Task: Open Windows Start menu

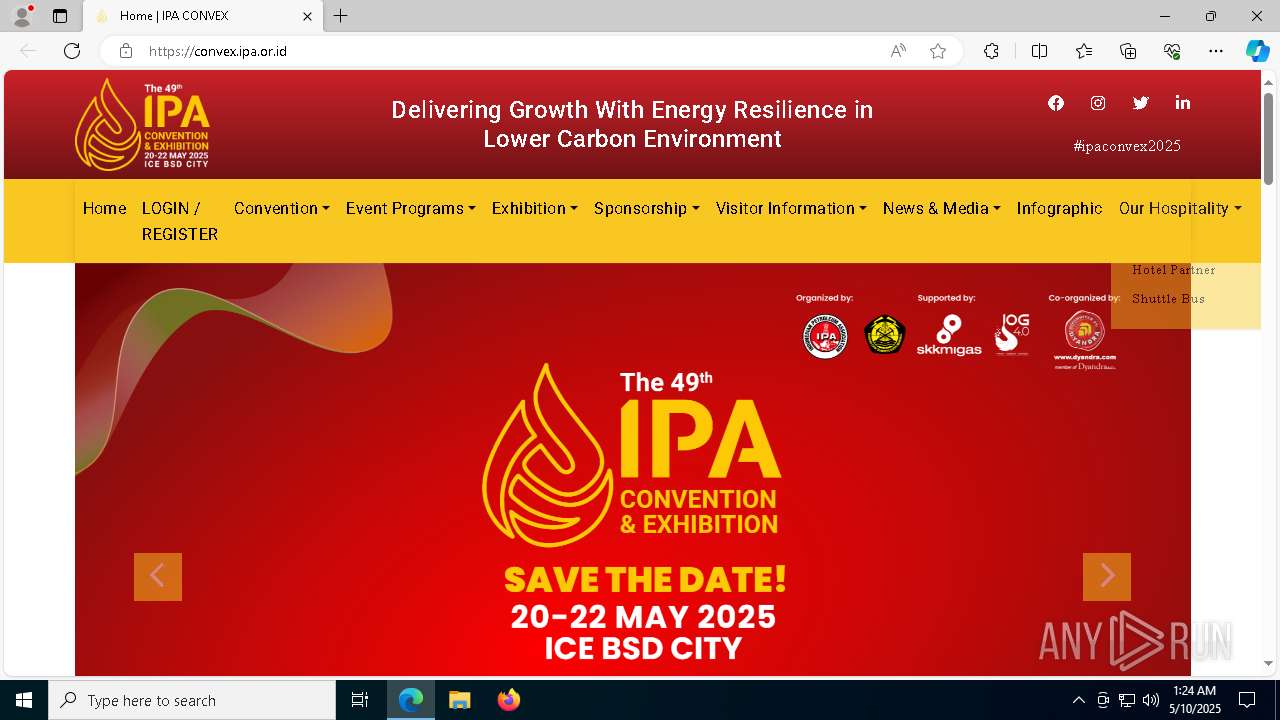Action: tap(24, 700)
